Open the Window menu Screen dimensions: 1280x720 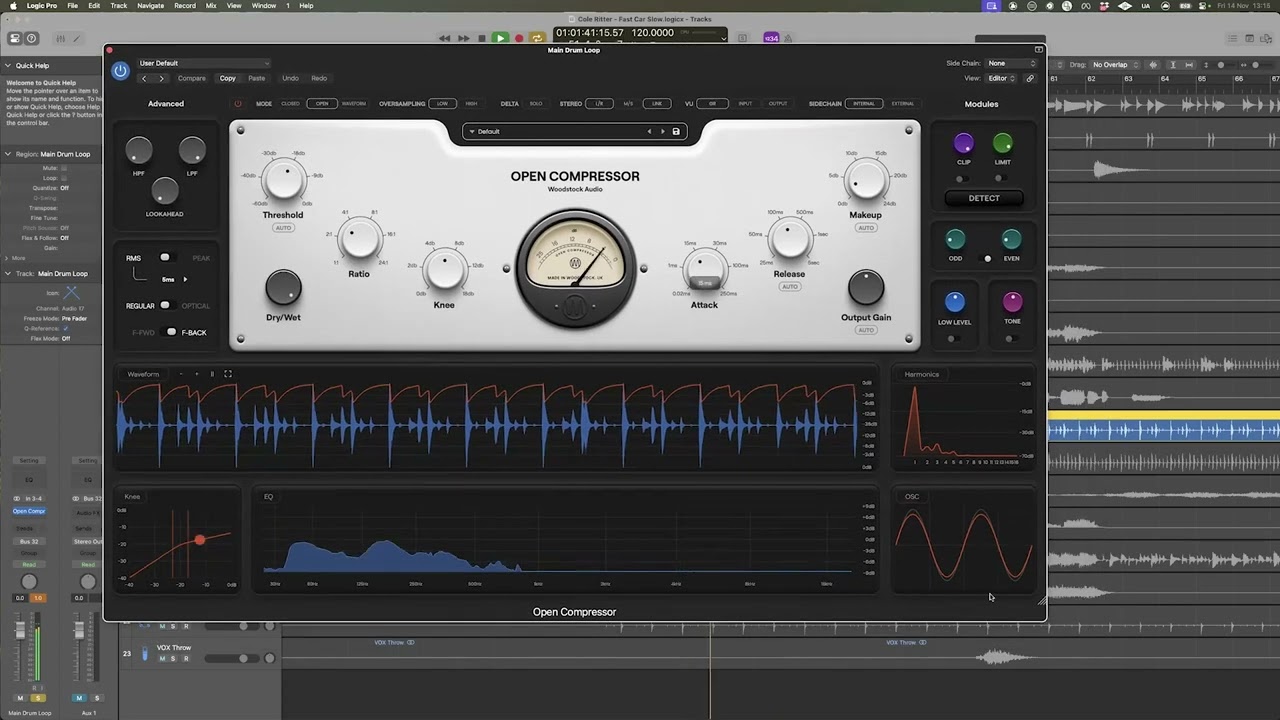[264, 6]
